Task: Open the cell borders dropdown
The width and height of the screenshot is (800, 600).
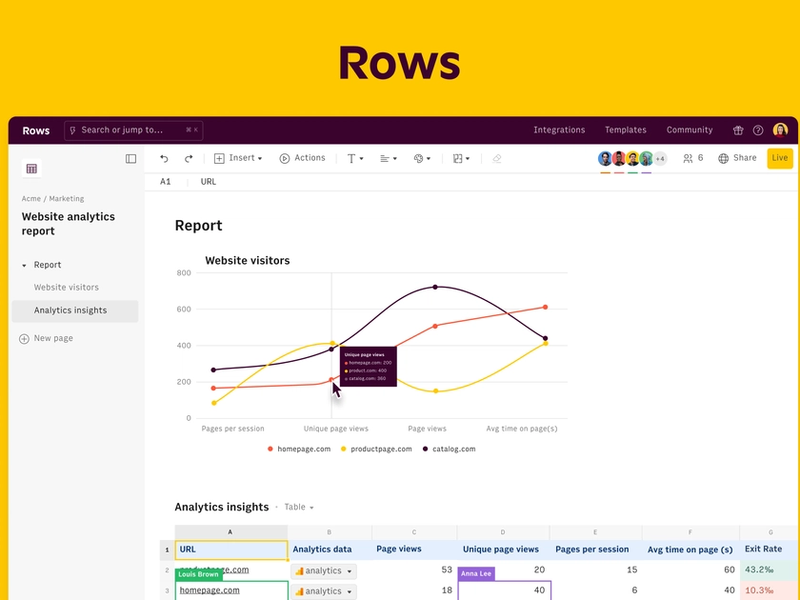Action: click(x=461, y=159)
